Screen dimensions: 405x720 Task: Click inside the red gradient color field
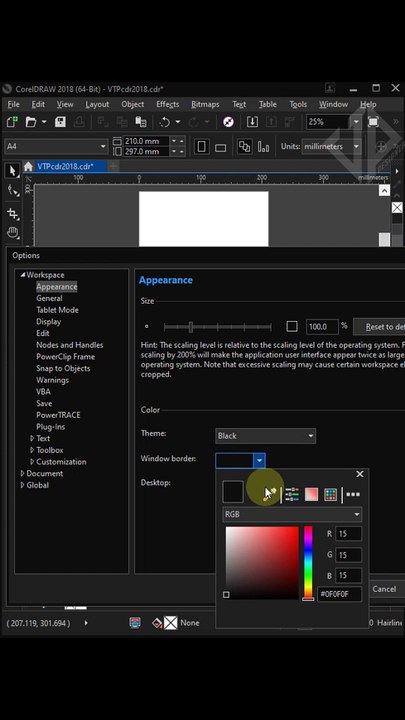point(262,562)
